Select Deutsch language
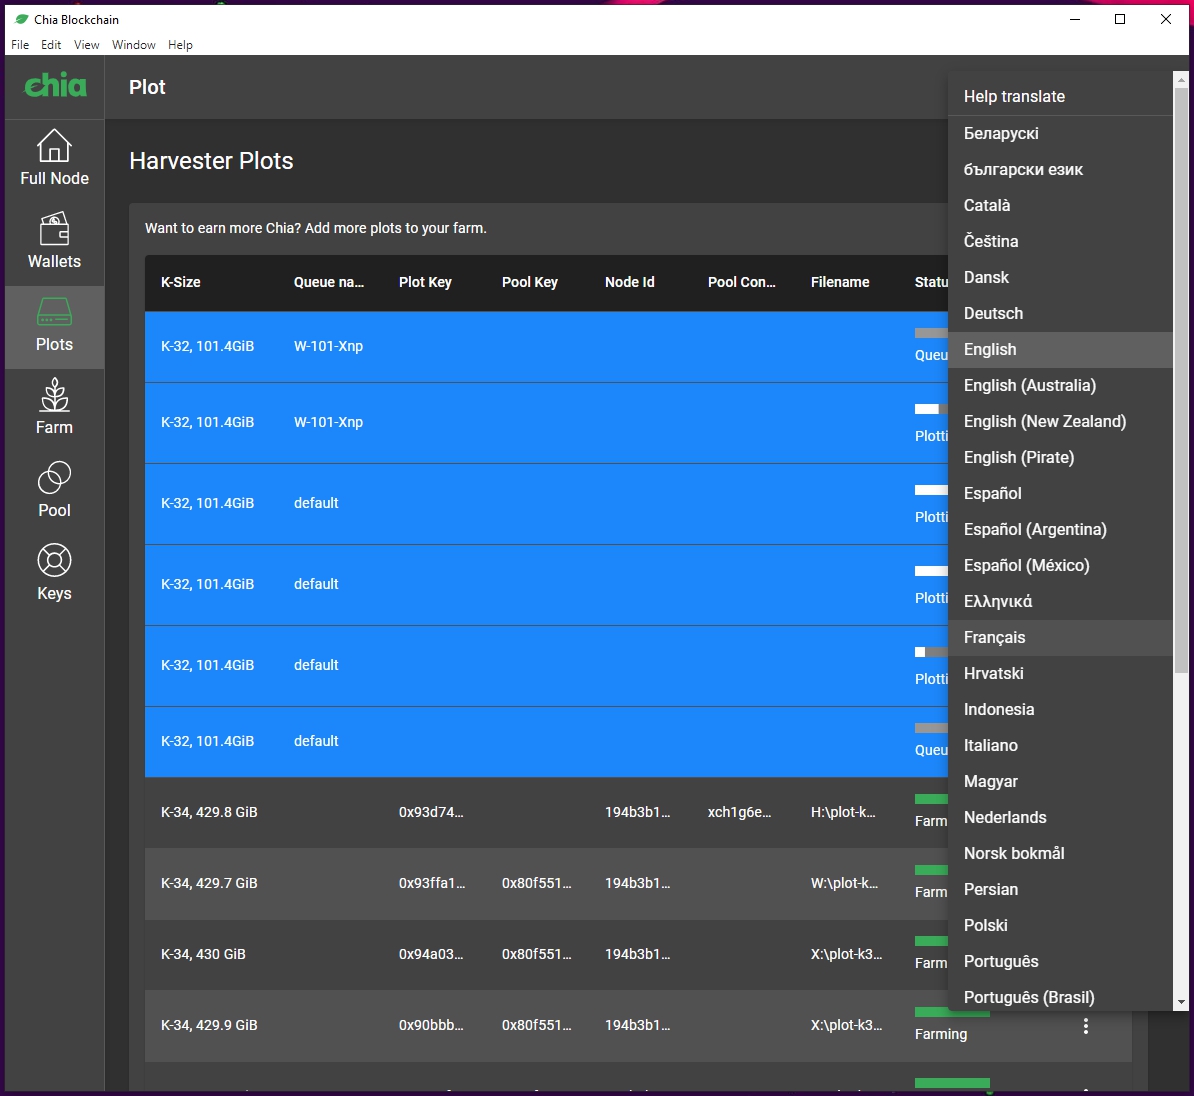This screenshot has height=1096, width=1194. click(1060, 313)
